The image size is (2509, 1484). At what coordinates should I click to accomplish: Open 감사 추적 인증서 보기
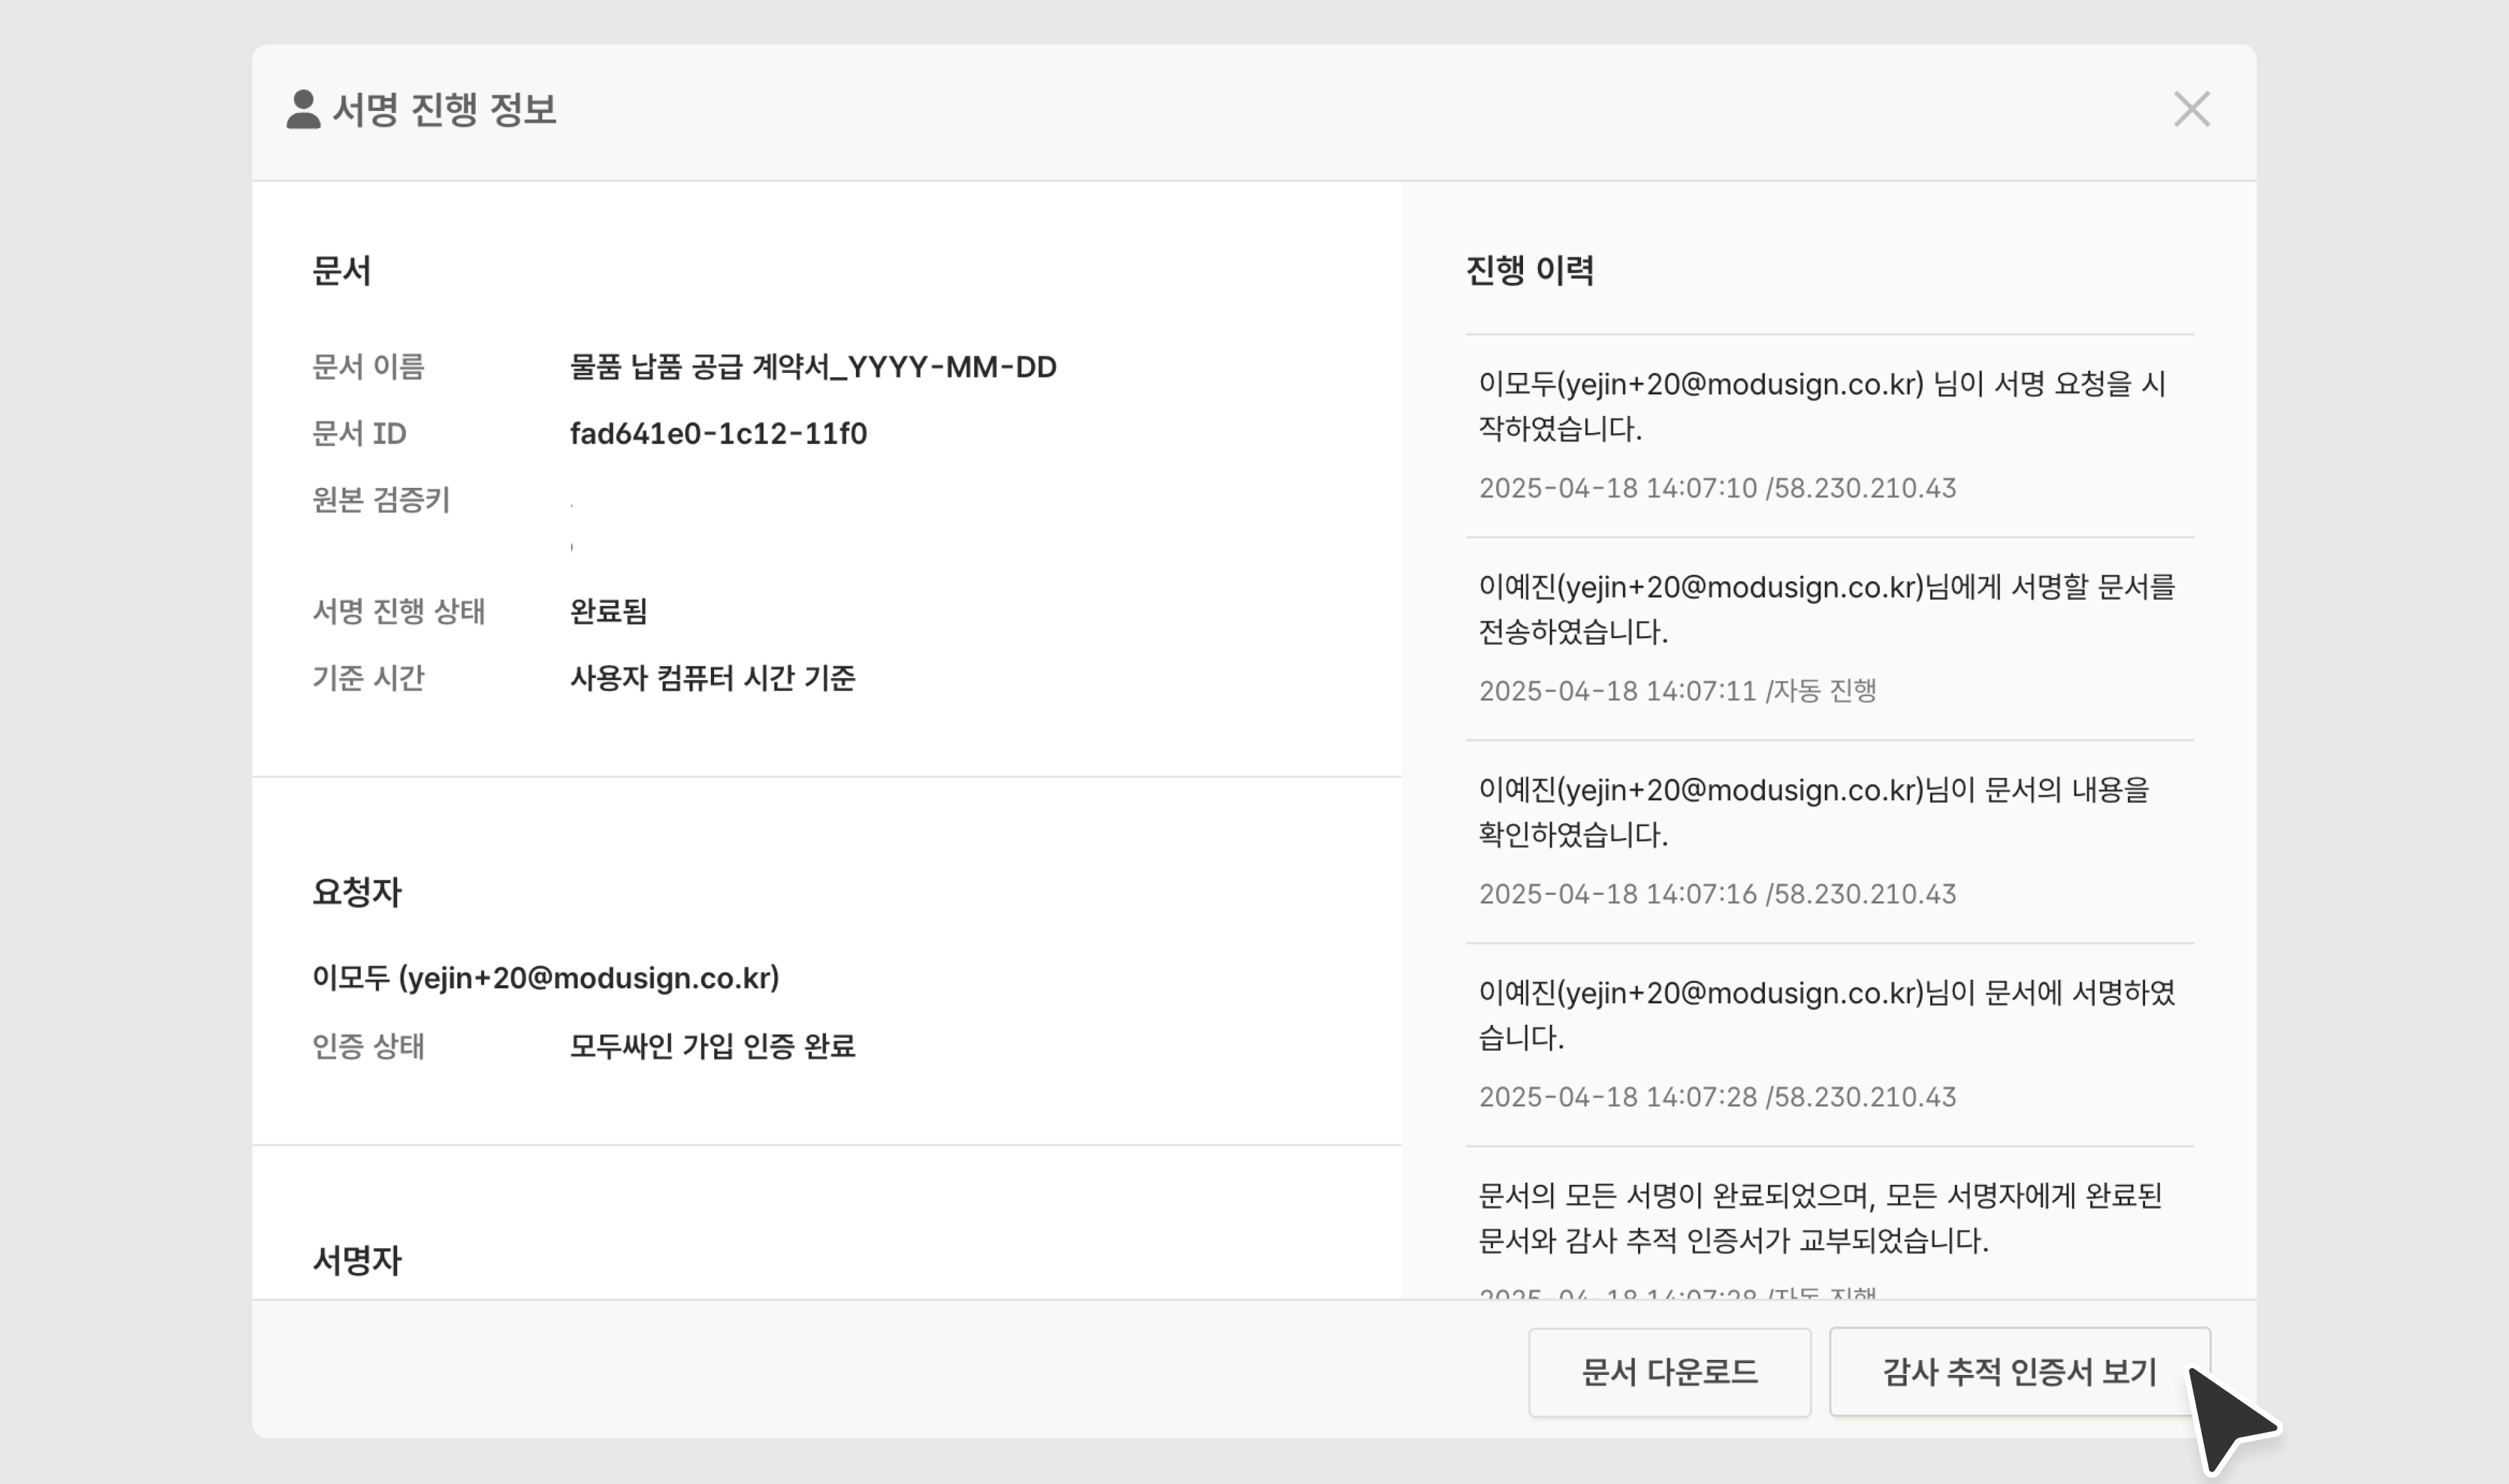(2018, 1371)
